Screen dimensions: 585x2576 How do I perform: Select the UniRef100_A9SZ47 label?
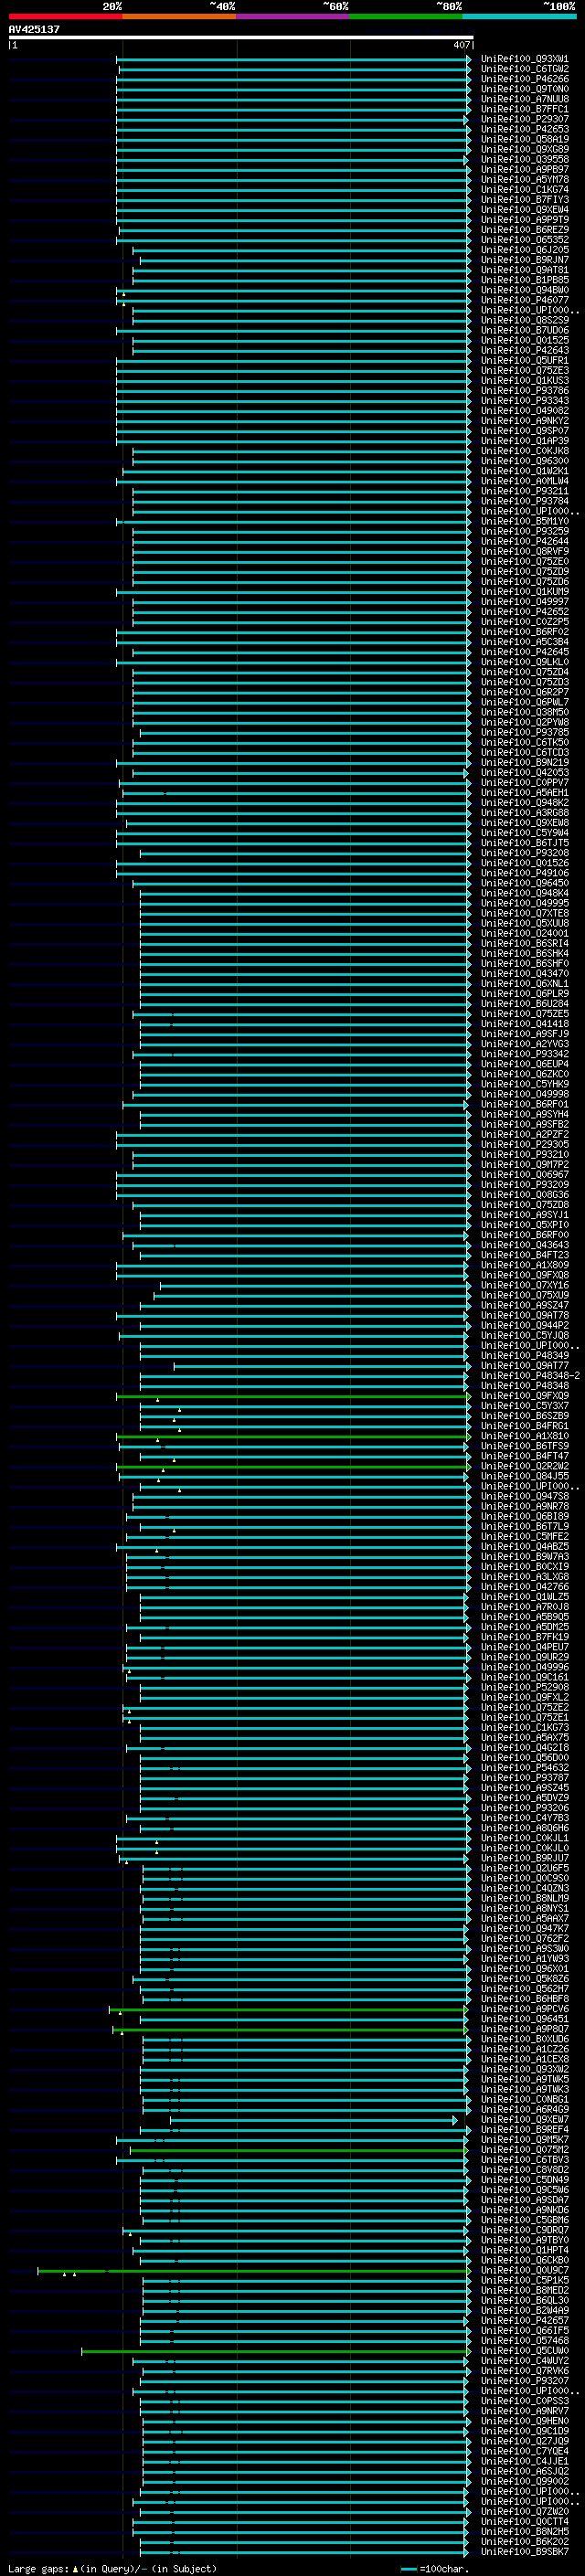pyautogui.click(x=524, y=1306)
